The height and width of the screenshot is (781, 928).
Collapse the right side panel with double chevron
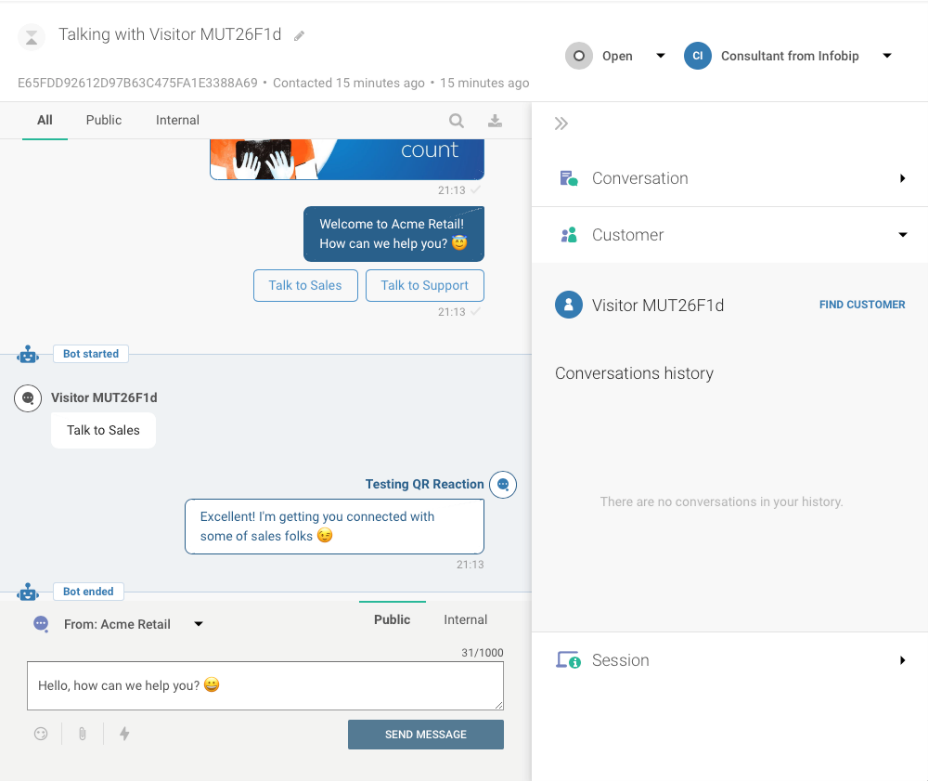click(561, 124)
